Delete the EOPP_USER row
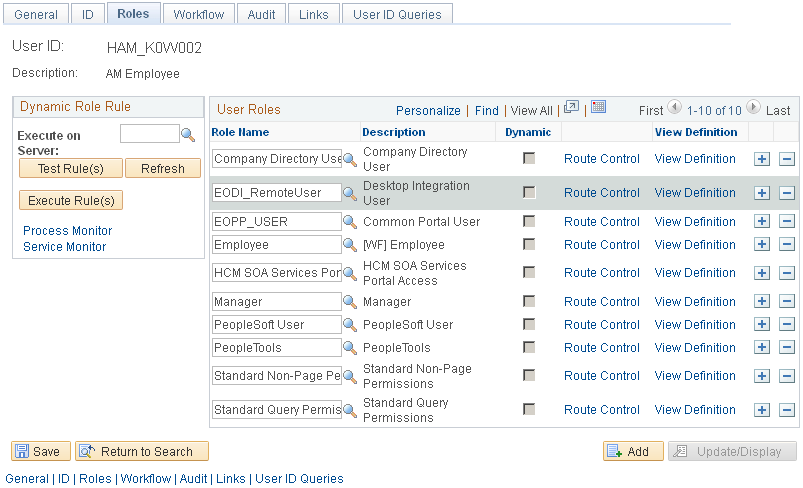Screen dimensions: 803x488 787,222
